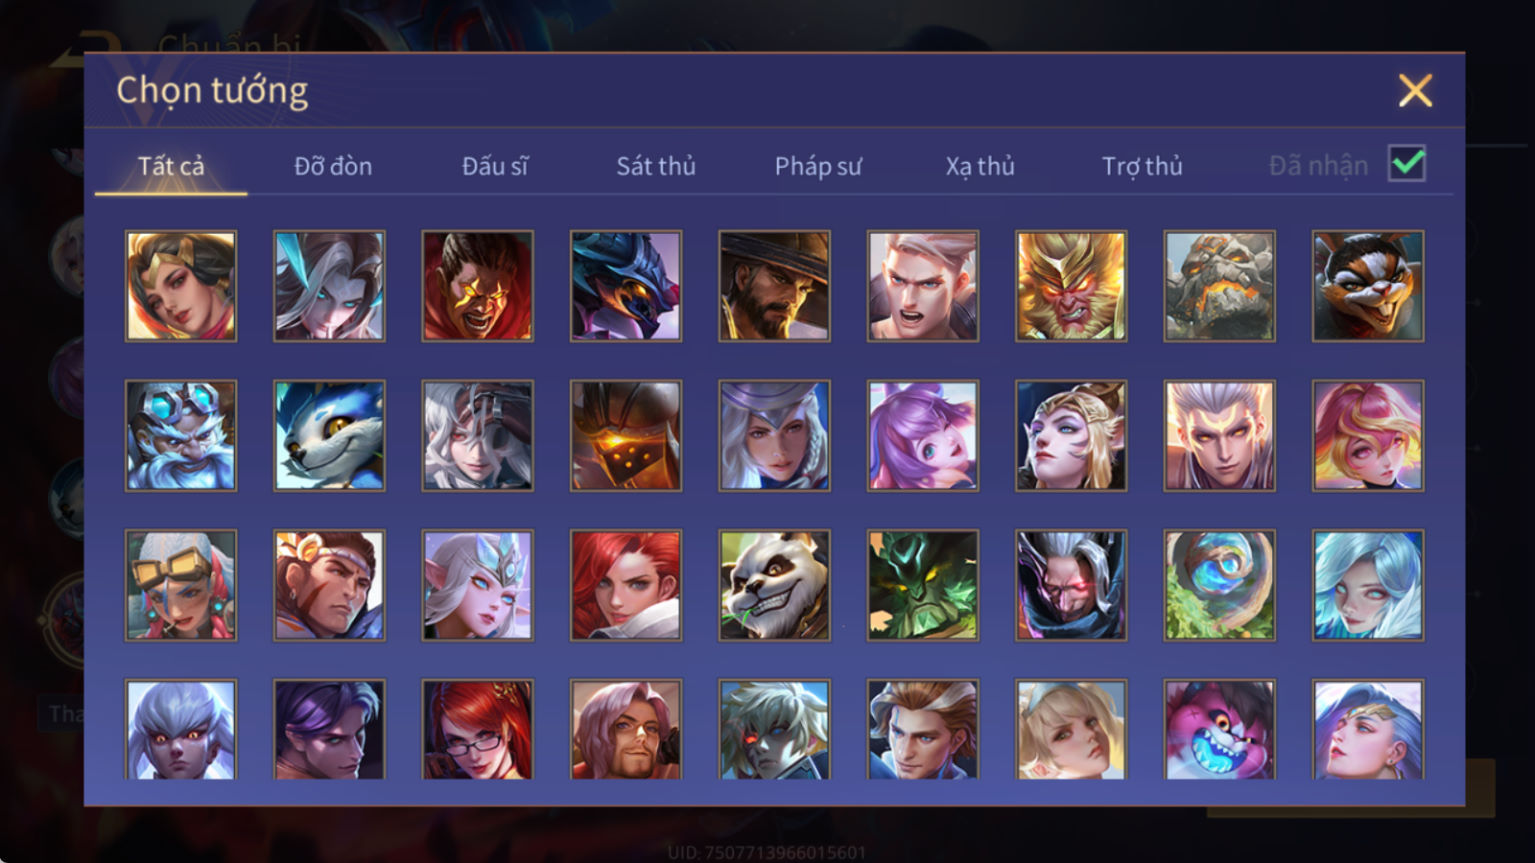
Task: Select the pink grinning cat creature hero
Action: (1219, 729)
